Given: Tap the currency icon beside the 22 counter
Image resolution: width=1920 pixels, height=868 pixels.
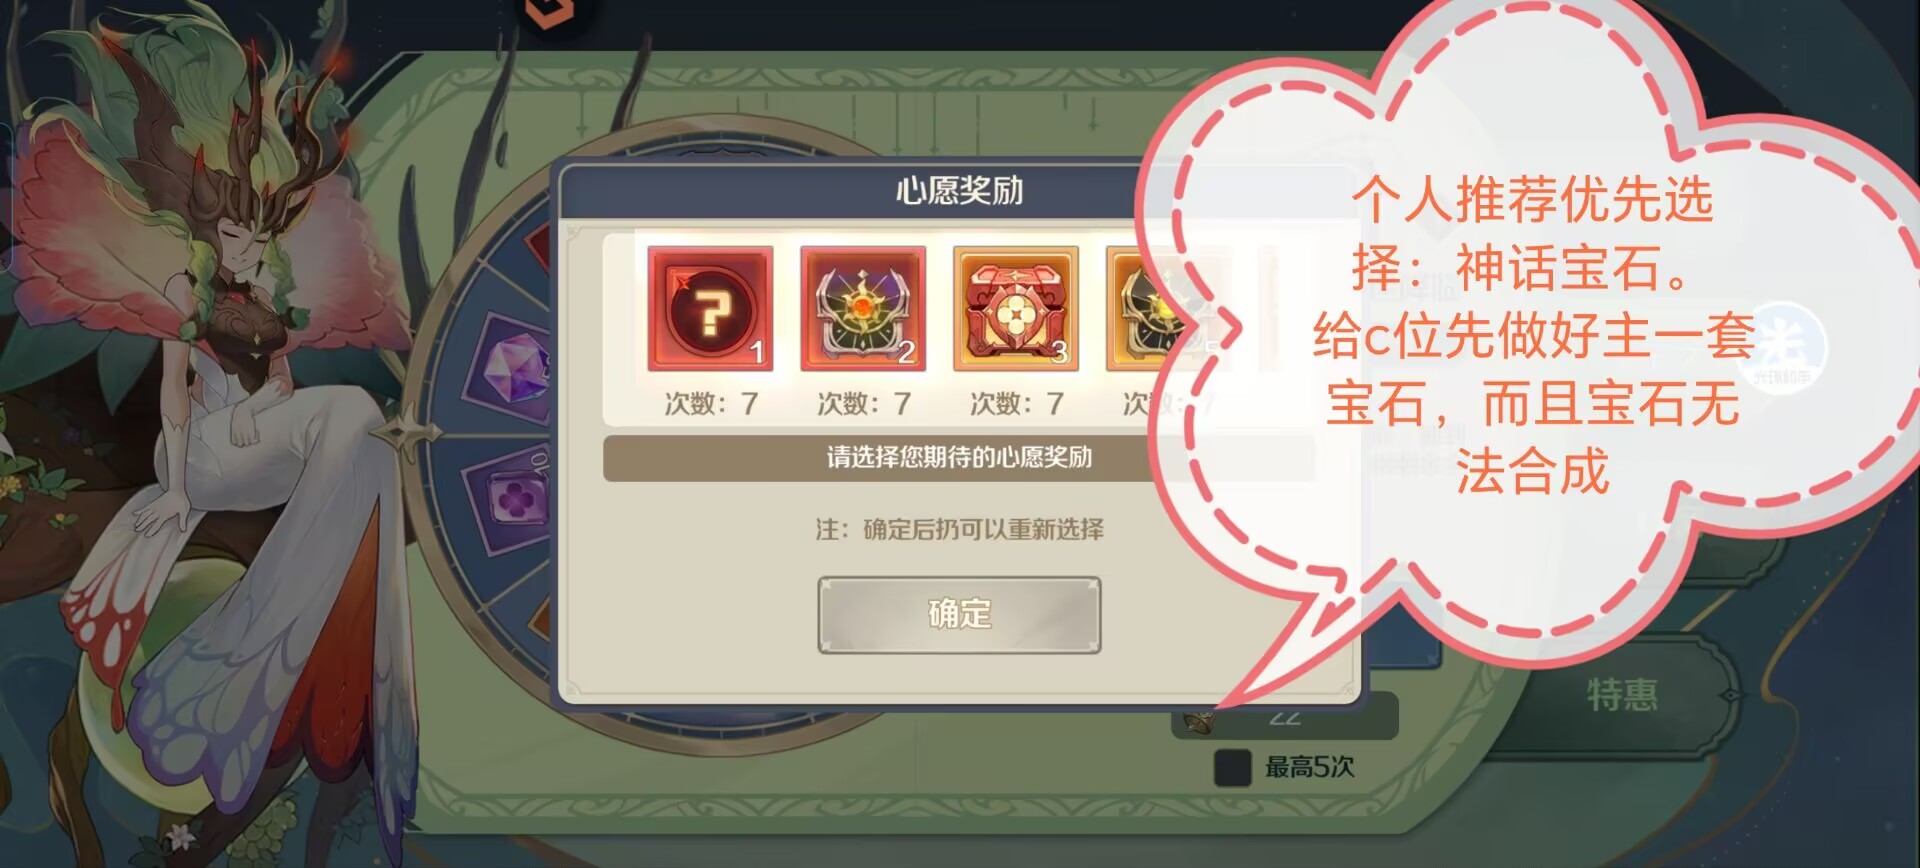Looking at the screenshot, I should point(1197,721).
